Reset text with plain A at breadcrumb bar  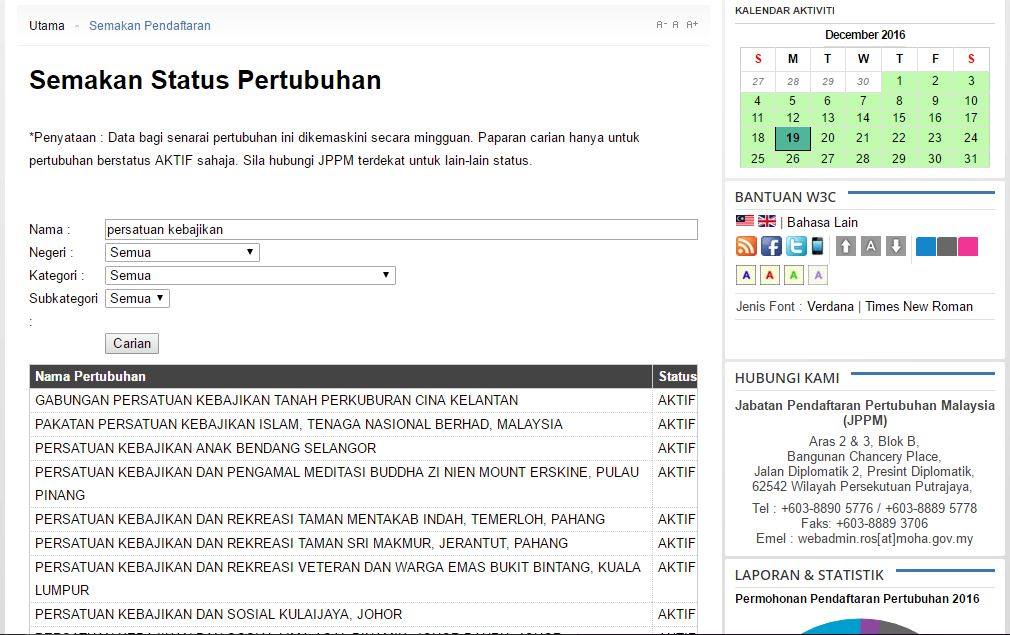[x=675, y=24]
